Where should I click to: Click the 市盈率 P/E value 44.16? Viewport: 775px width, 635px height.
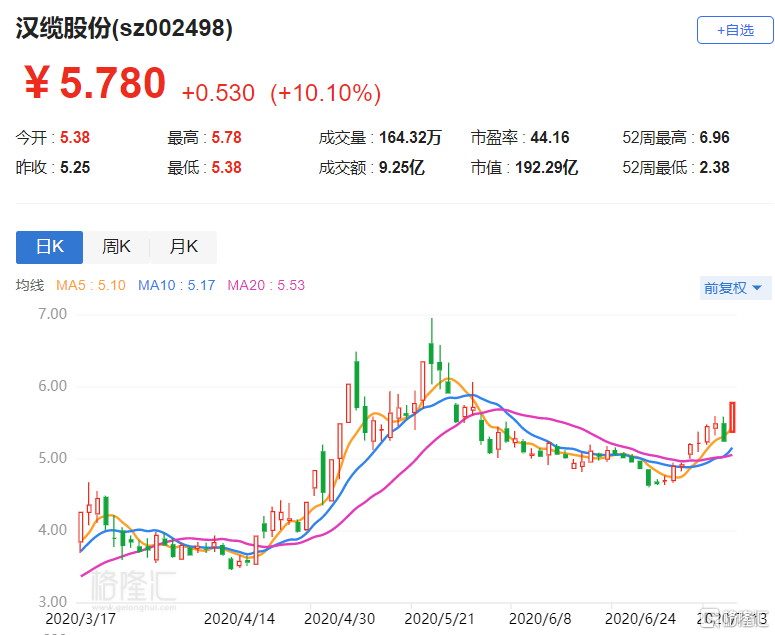550,137
